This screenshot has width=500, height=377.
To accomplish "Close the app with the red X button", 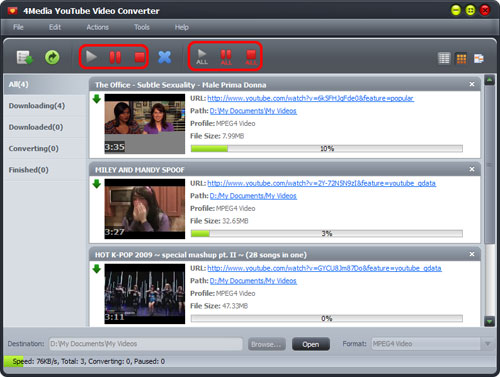I will (485, 11).
